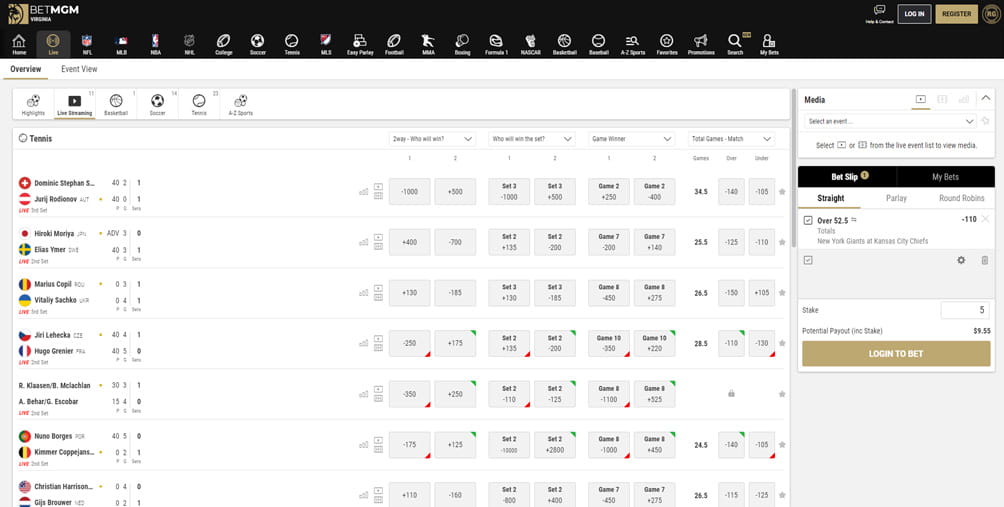
Task: Click the LOGIN TO BET button
Action: coord(896,353)
